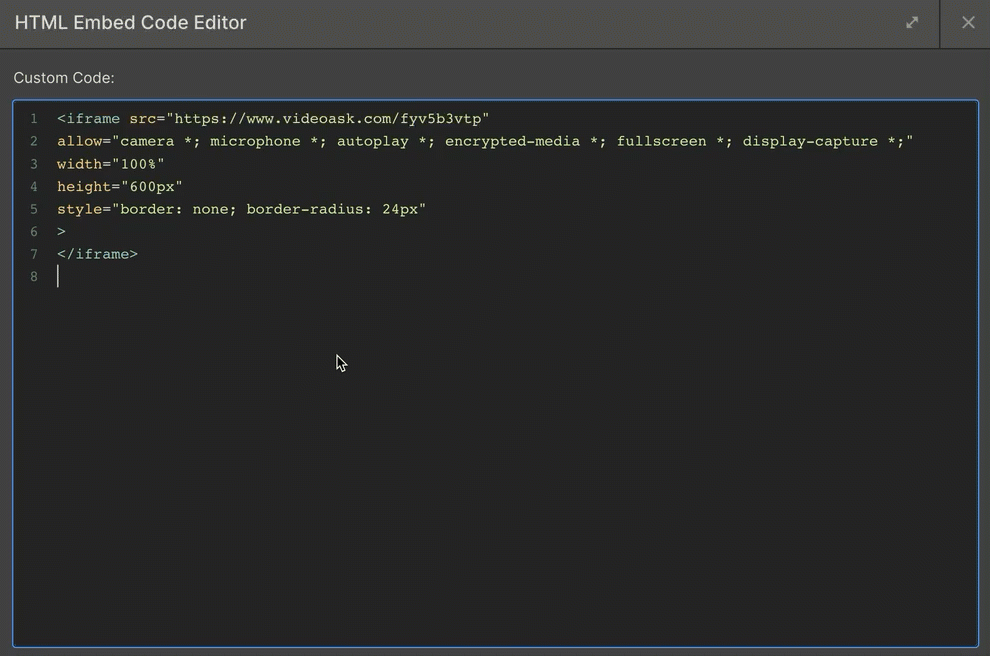The image size is (990, 656).
Task: Click the Custom Code label
Action: pyautogui.click(x=64, y=78)
